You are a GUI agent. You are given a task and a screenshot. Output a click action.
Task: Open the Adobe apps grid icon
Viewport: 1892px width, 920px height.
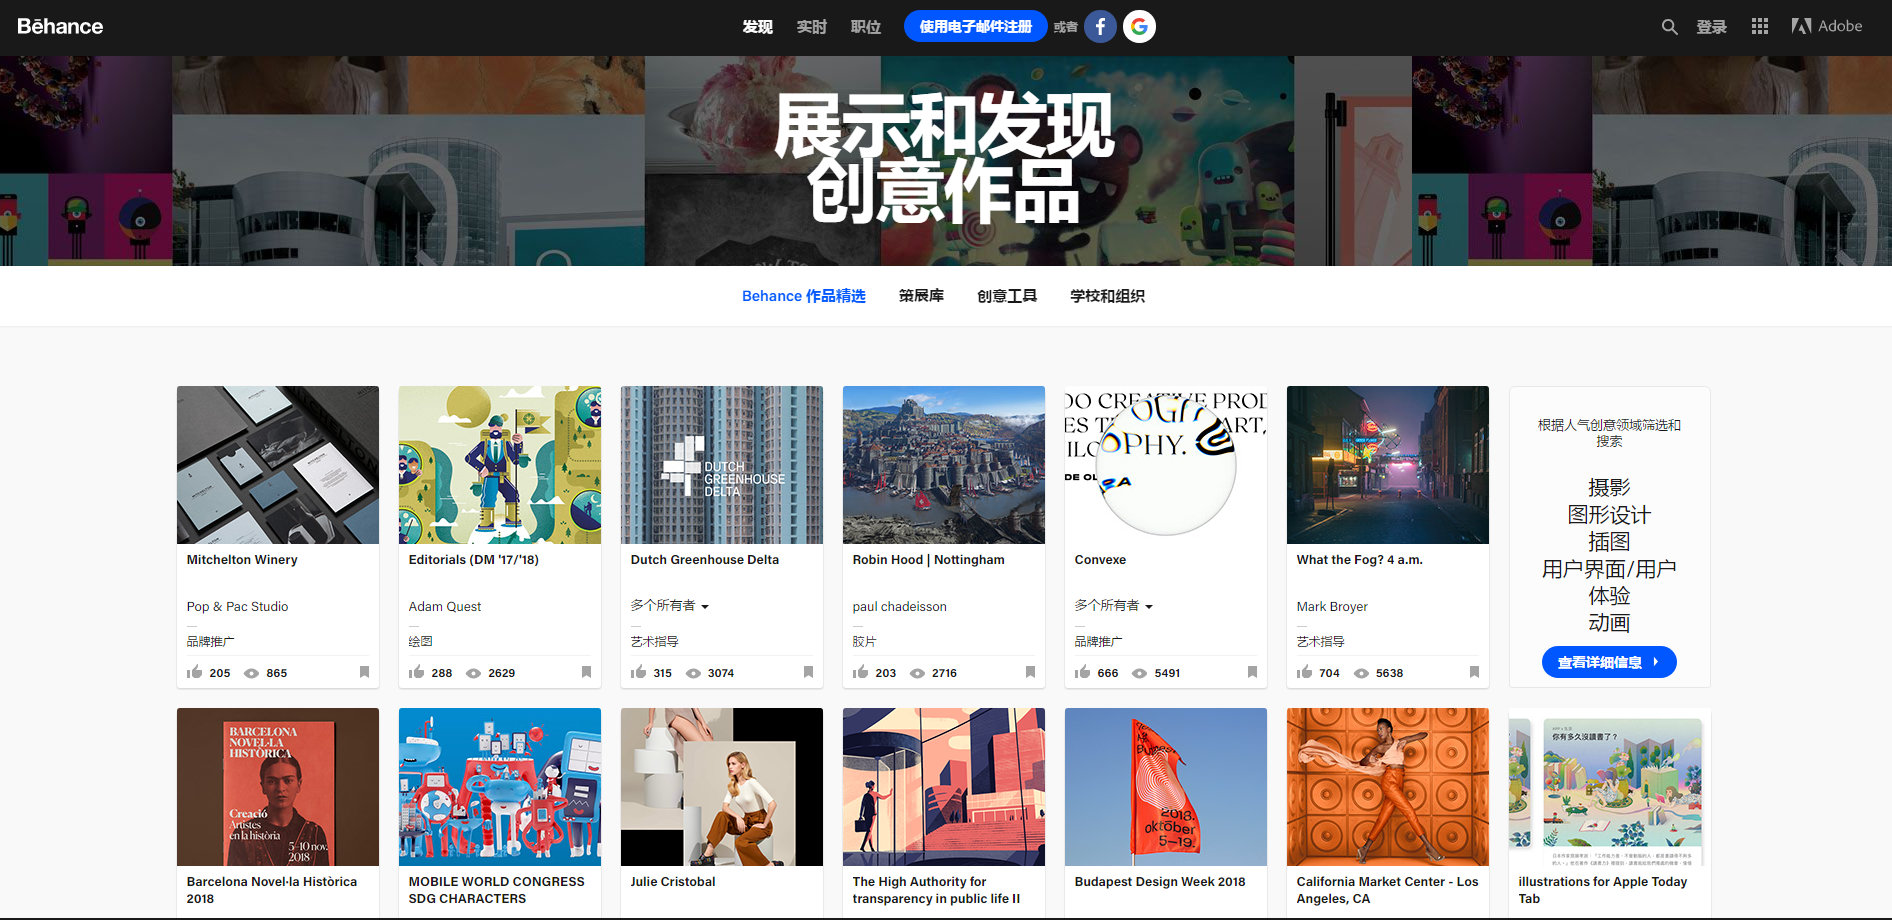coord(1759,26)
